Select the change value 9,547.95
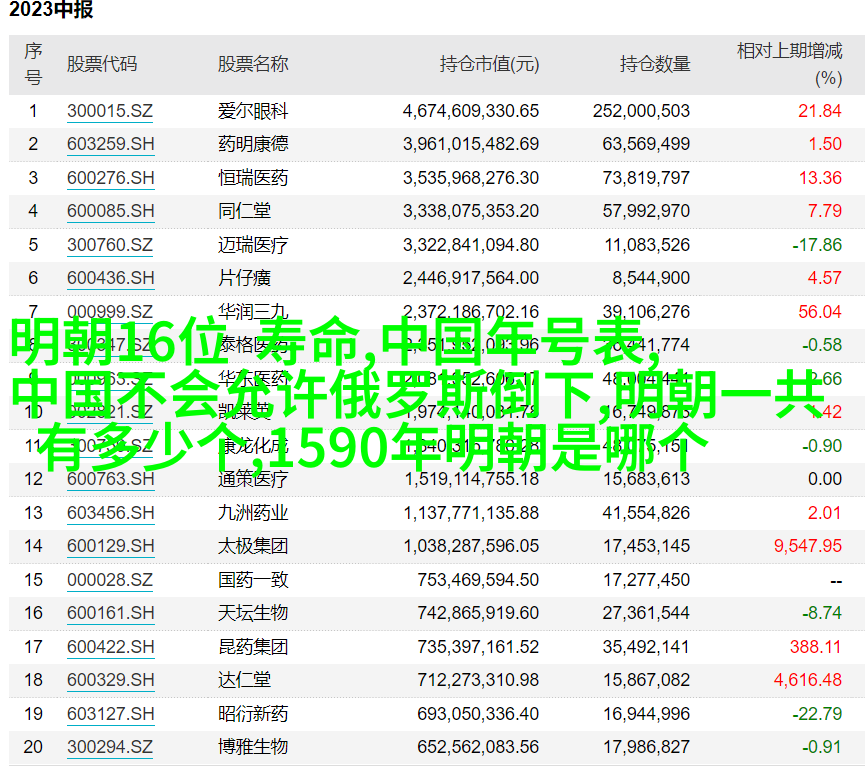The image size is (865, 776). [808, 546]
